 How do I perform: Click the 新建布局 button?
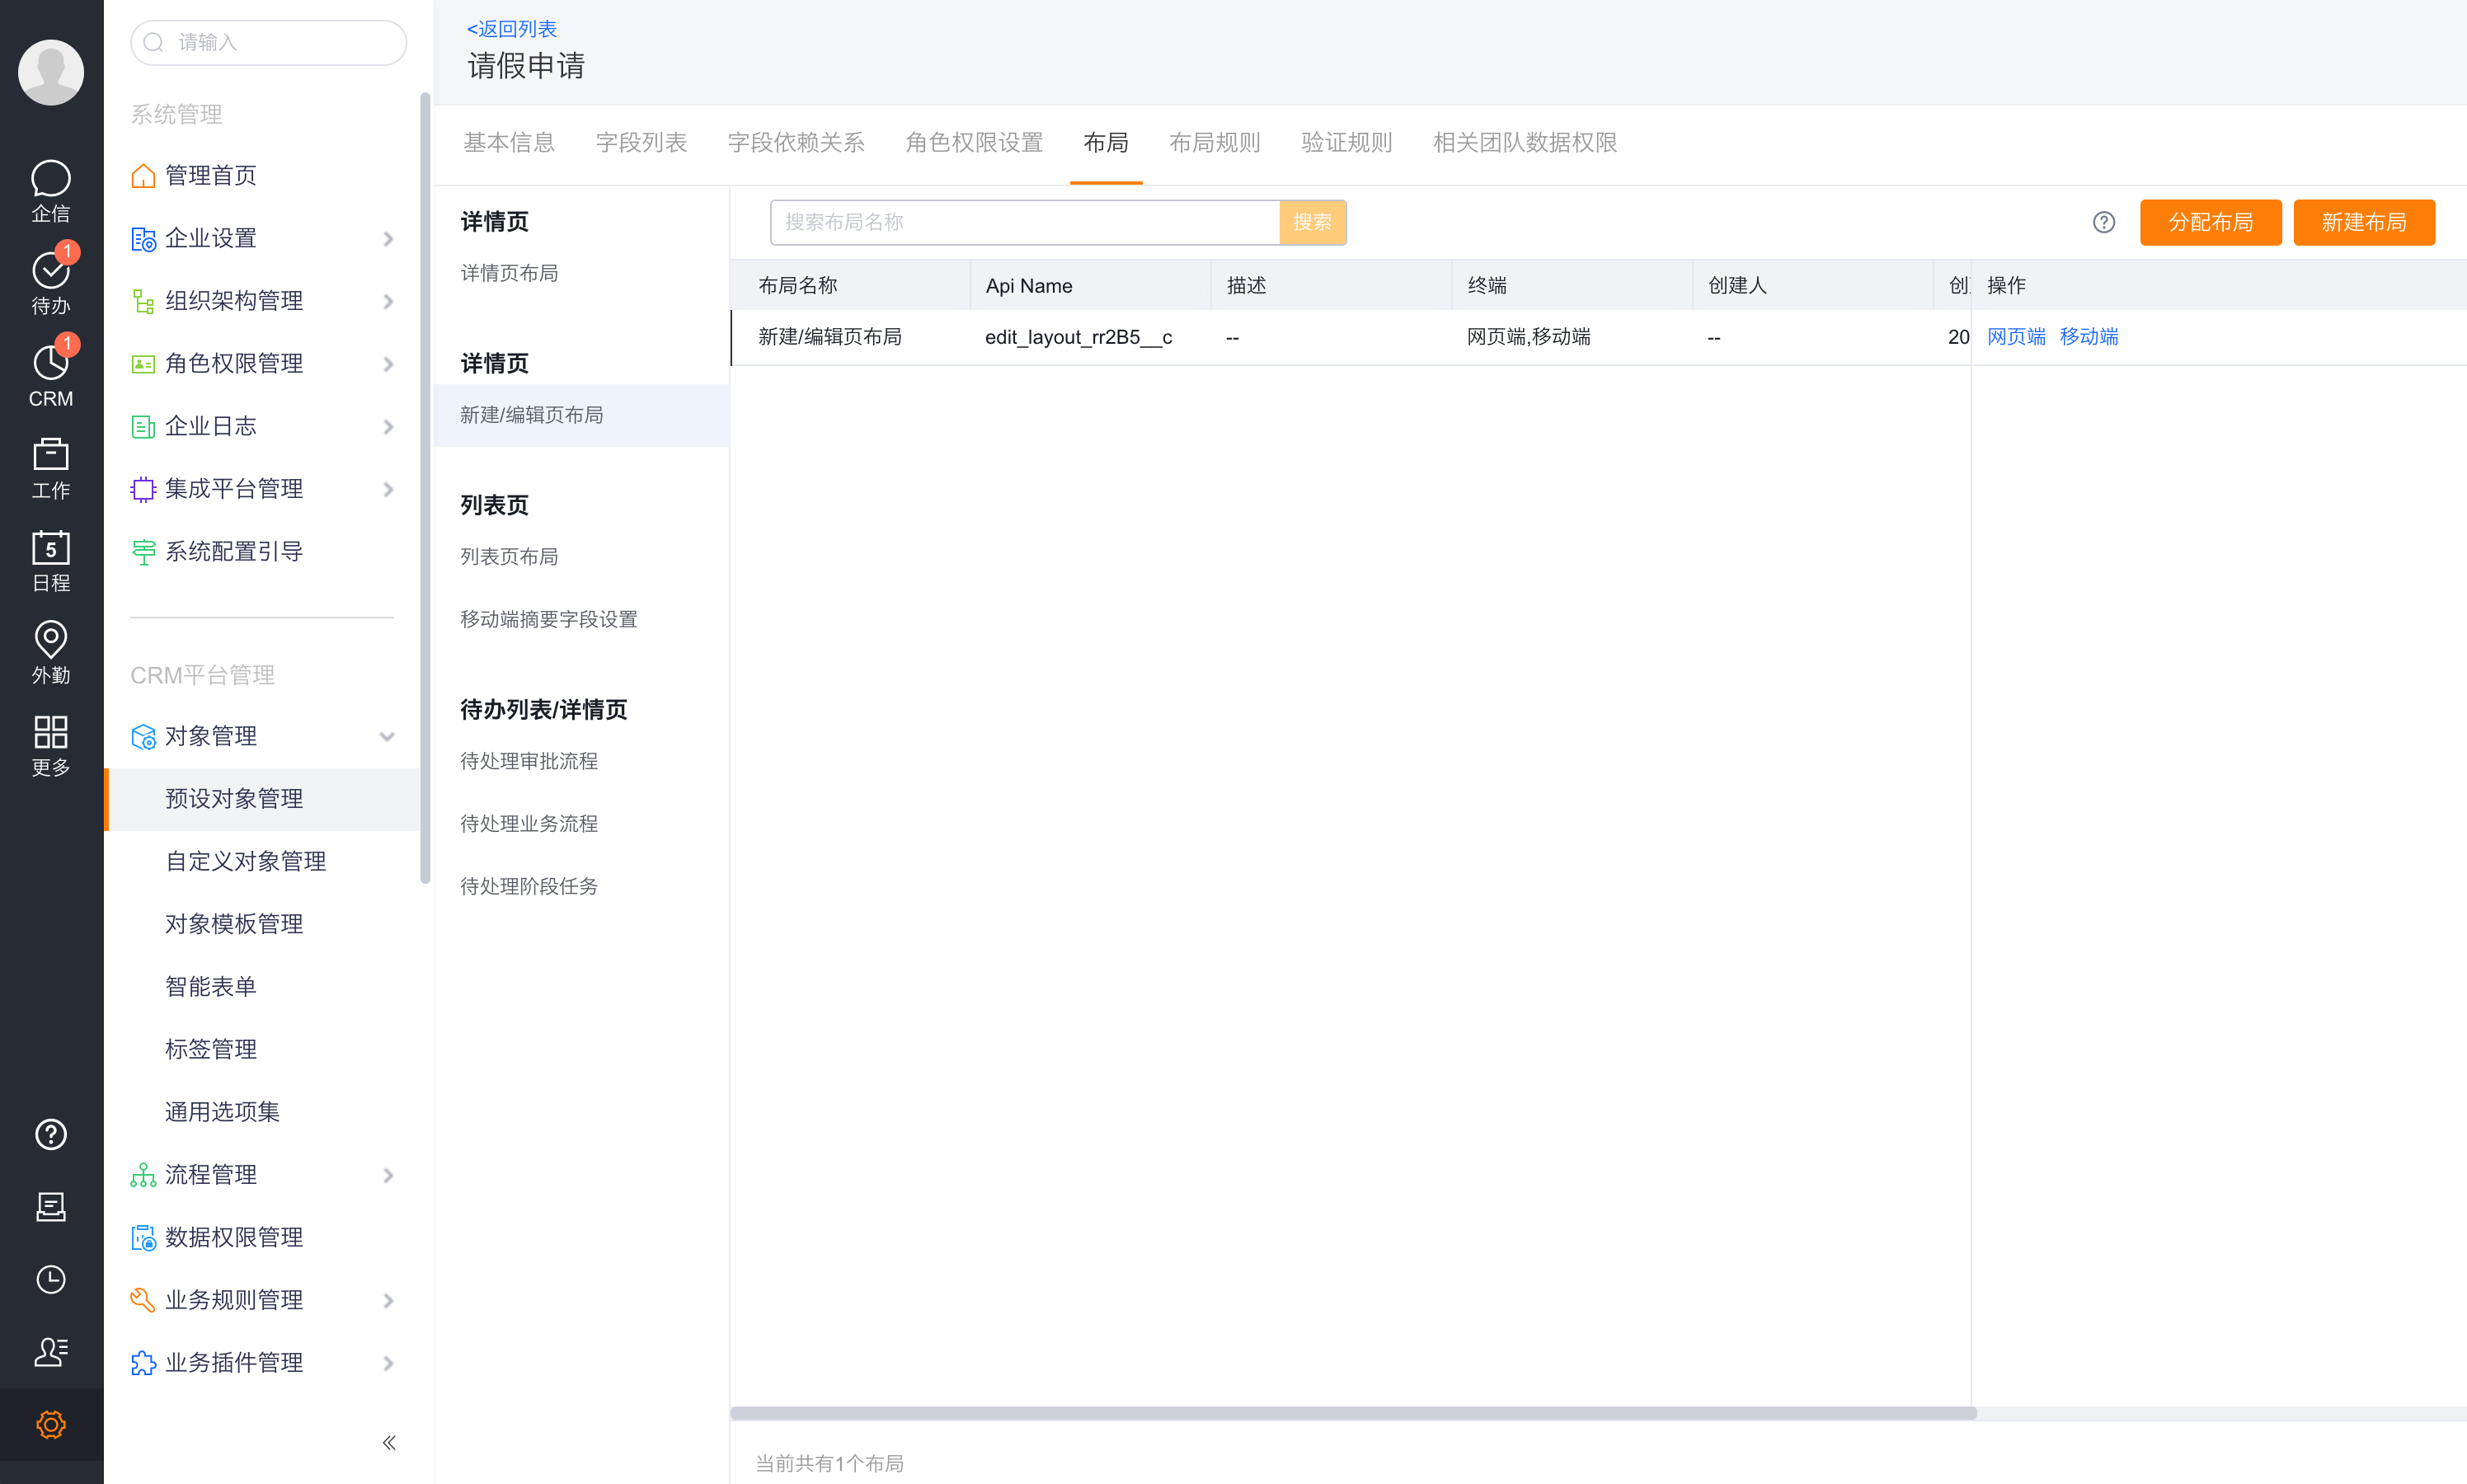point(2363,222)
